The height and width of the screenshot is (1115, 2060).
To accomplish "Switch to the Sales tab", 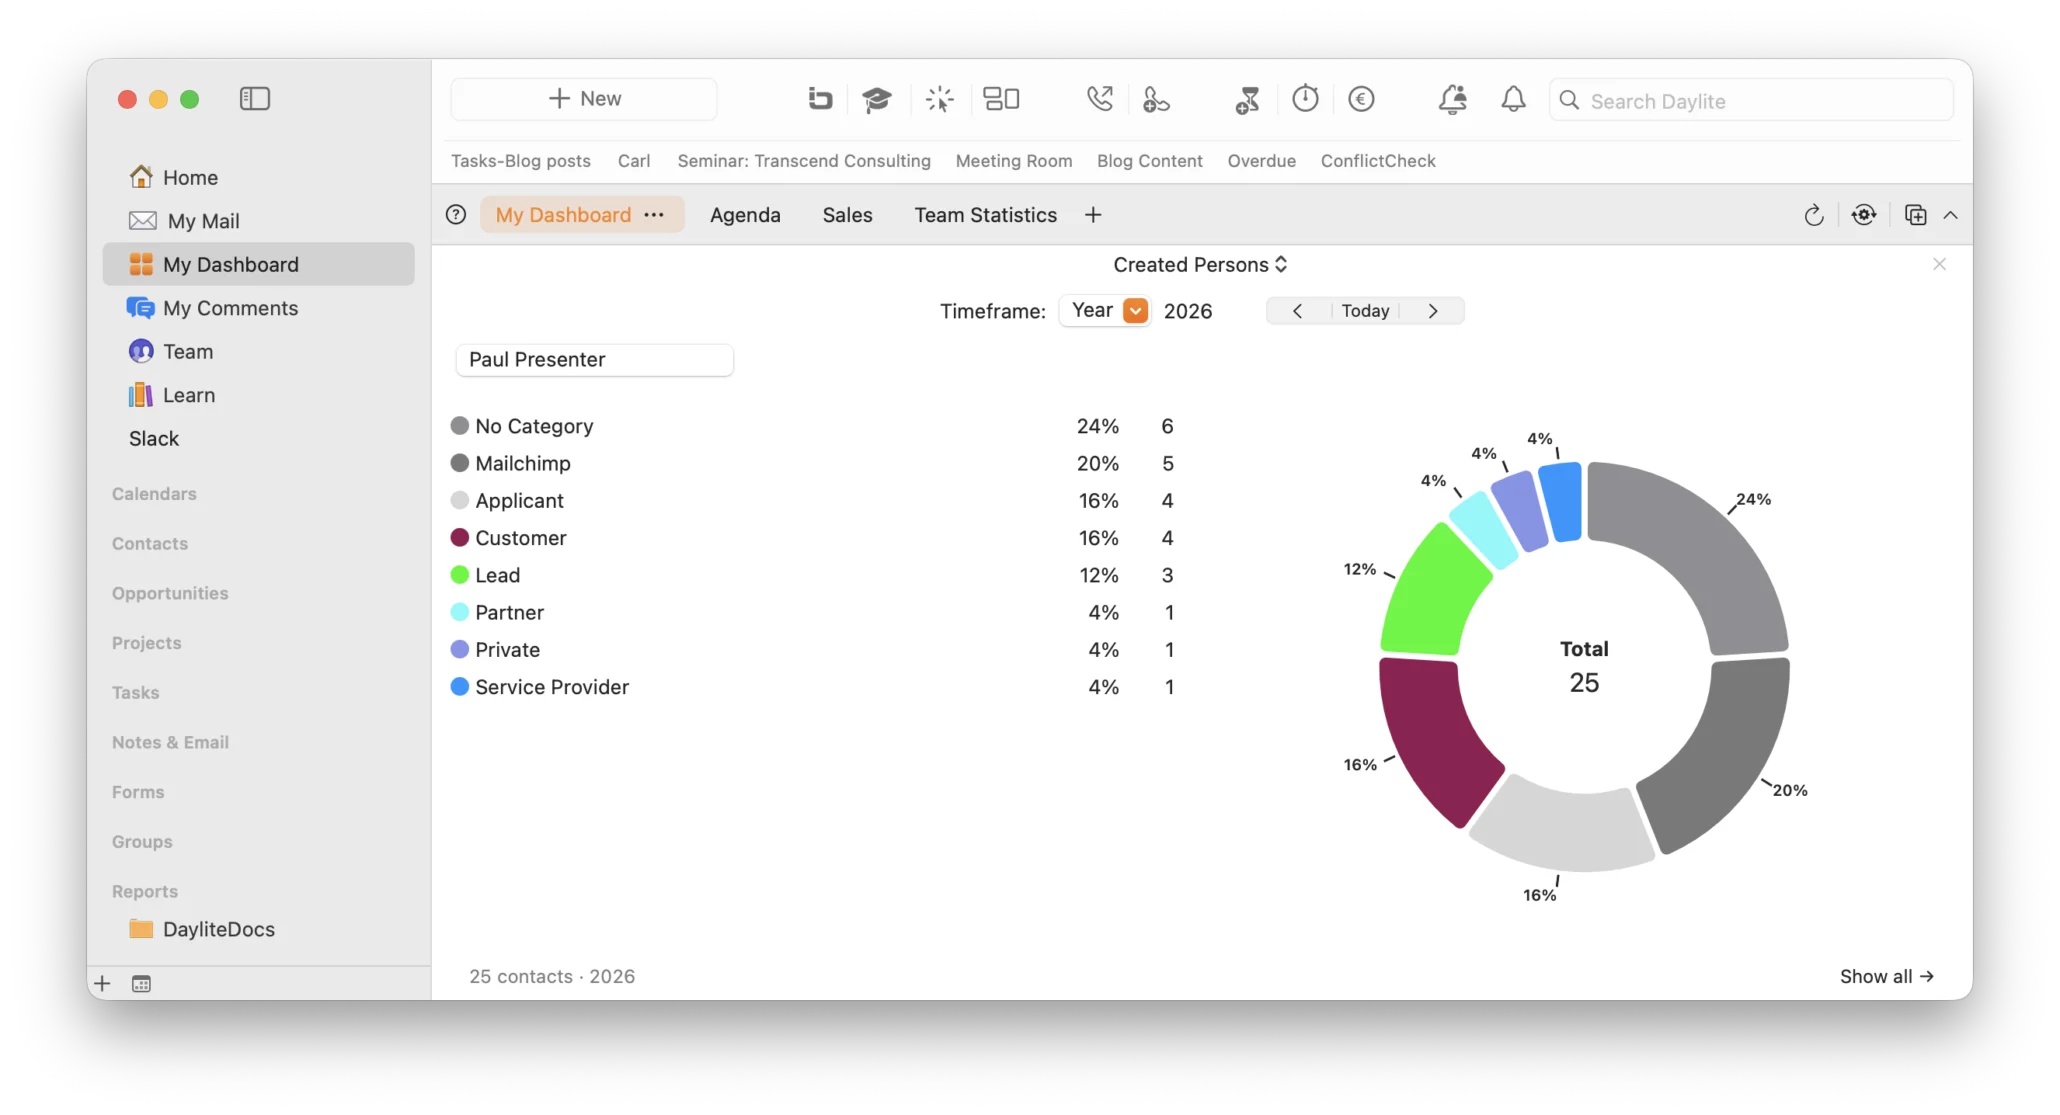I will pyautogui.click(x=847, y=215).
